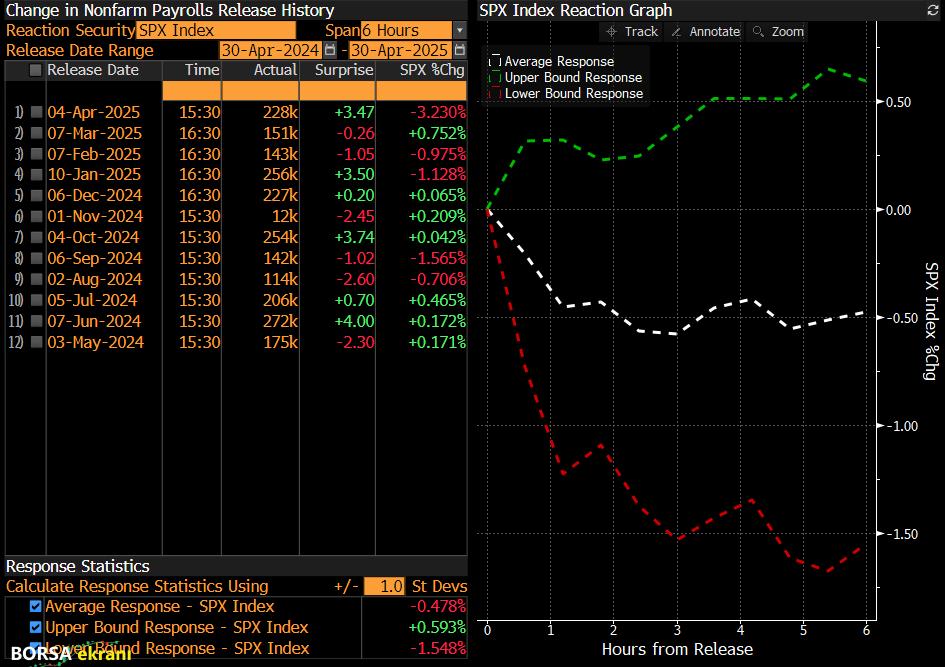Click Upper Bound Response legend marker
Viewport: 945px width, 667px height.
coord(495,77)
